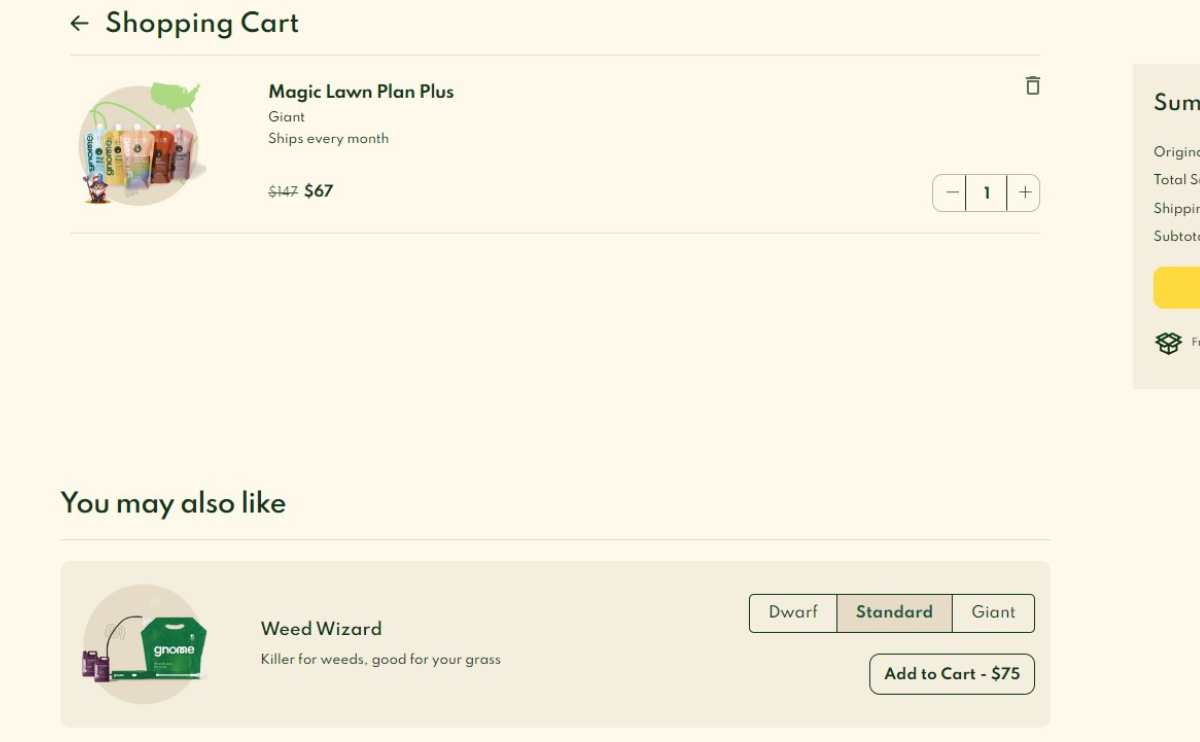Screen dimensions: 1200x742
Task: Open the Weed Wizard product name
Action: point(321,629)
